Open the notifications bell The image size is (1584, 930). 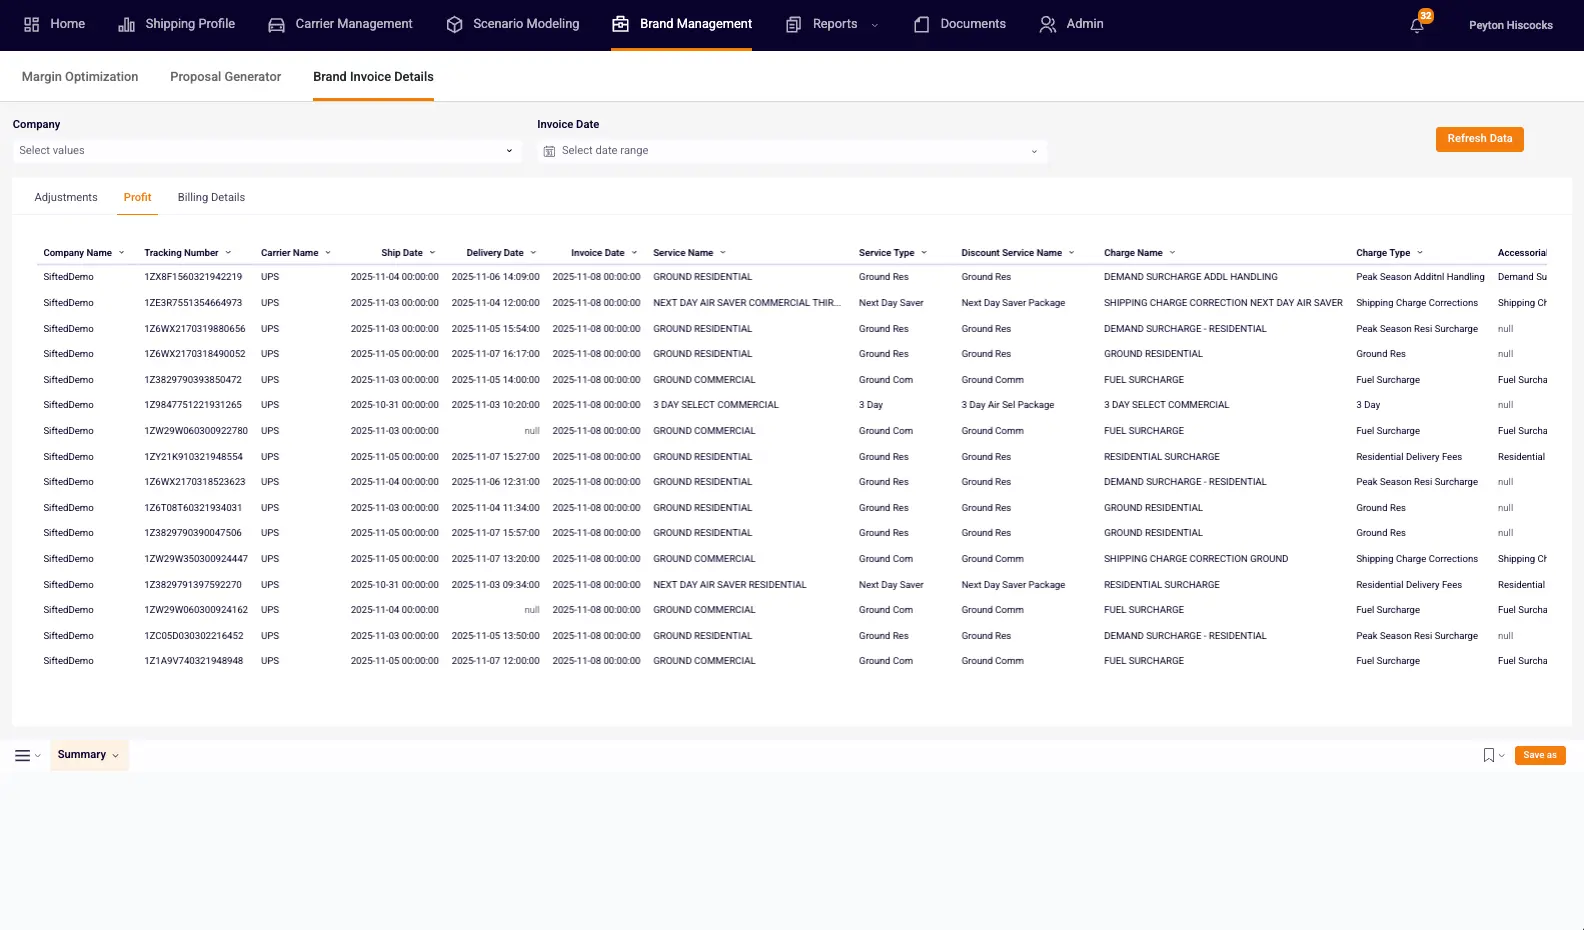(1417, 25)
